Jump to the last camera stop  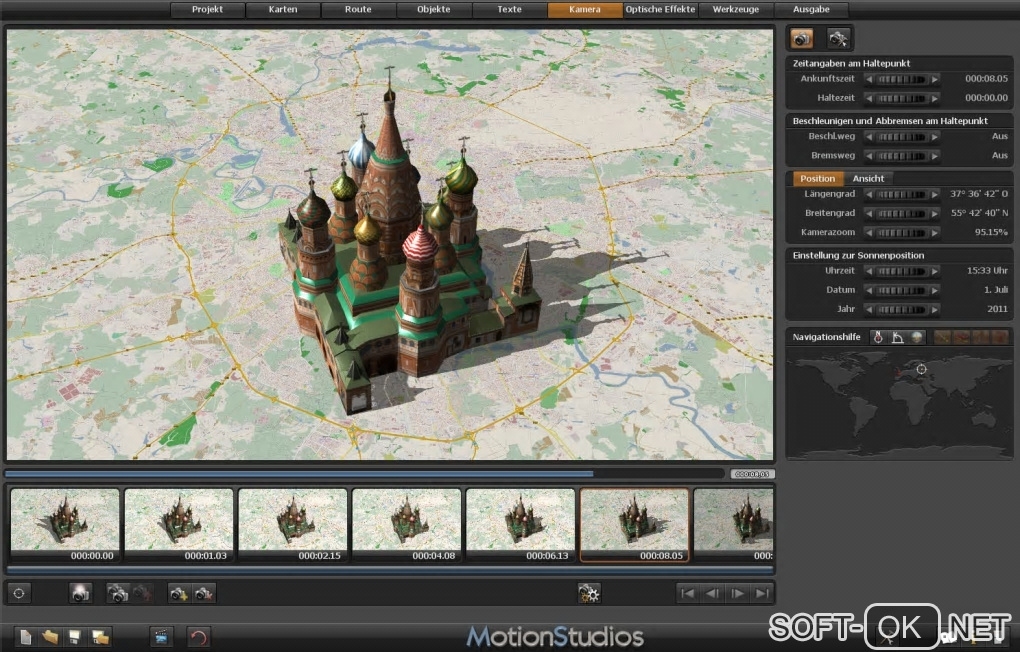[x=762, y=593]
